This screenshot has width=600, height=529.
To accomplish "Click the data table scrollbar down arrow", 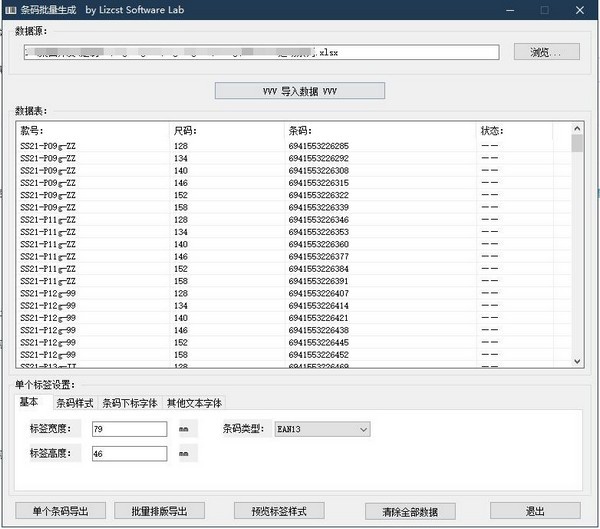I will (x=576, y=361).
